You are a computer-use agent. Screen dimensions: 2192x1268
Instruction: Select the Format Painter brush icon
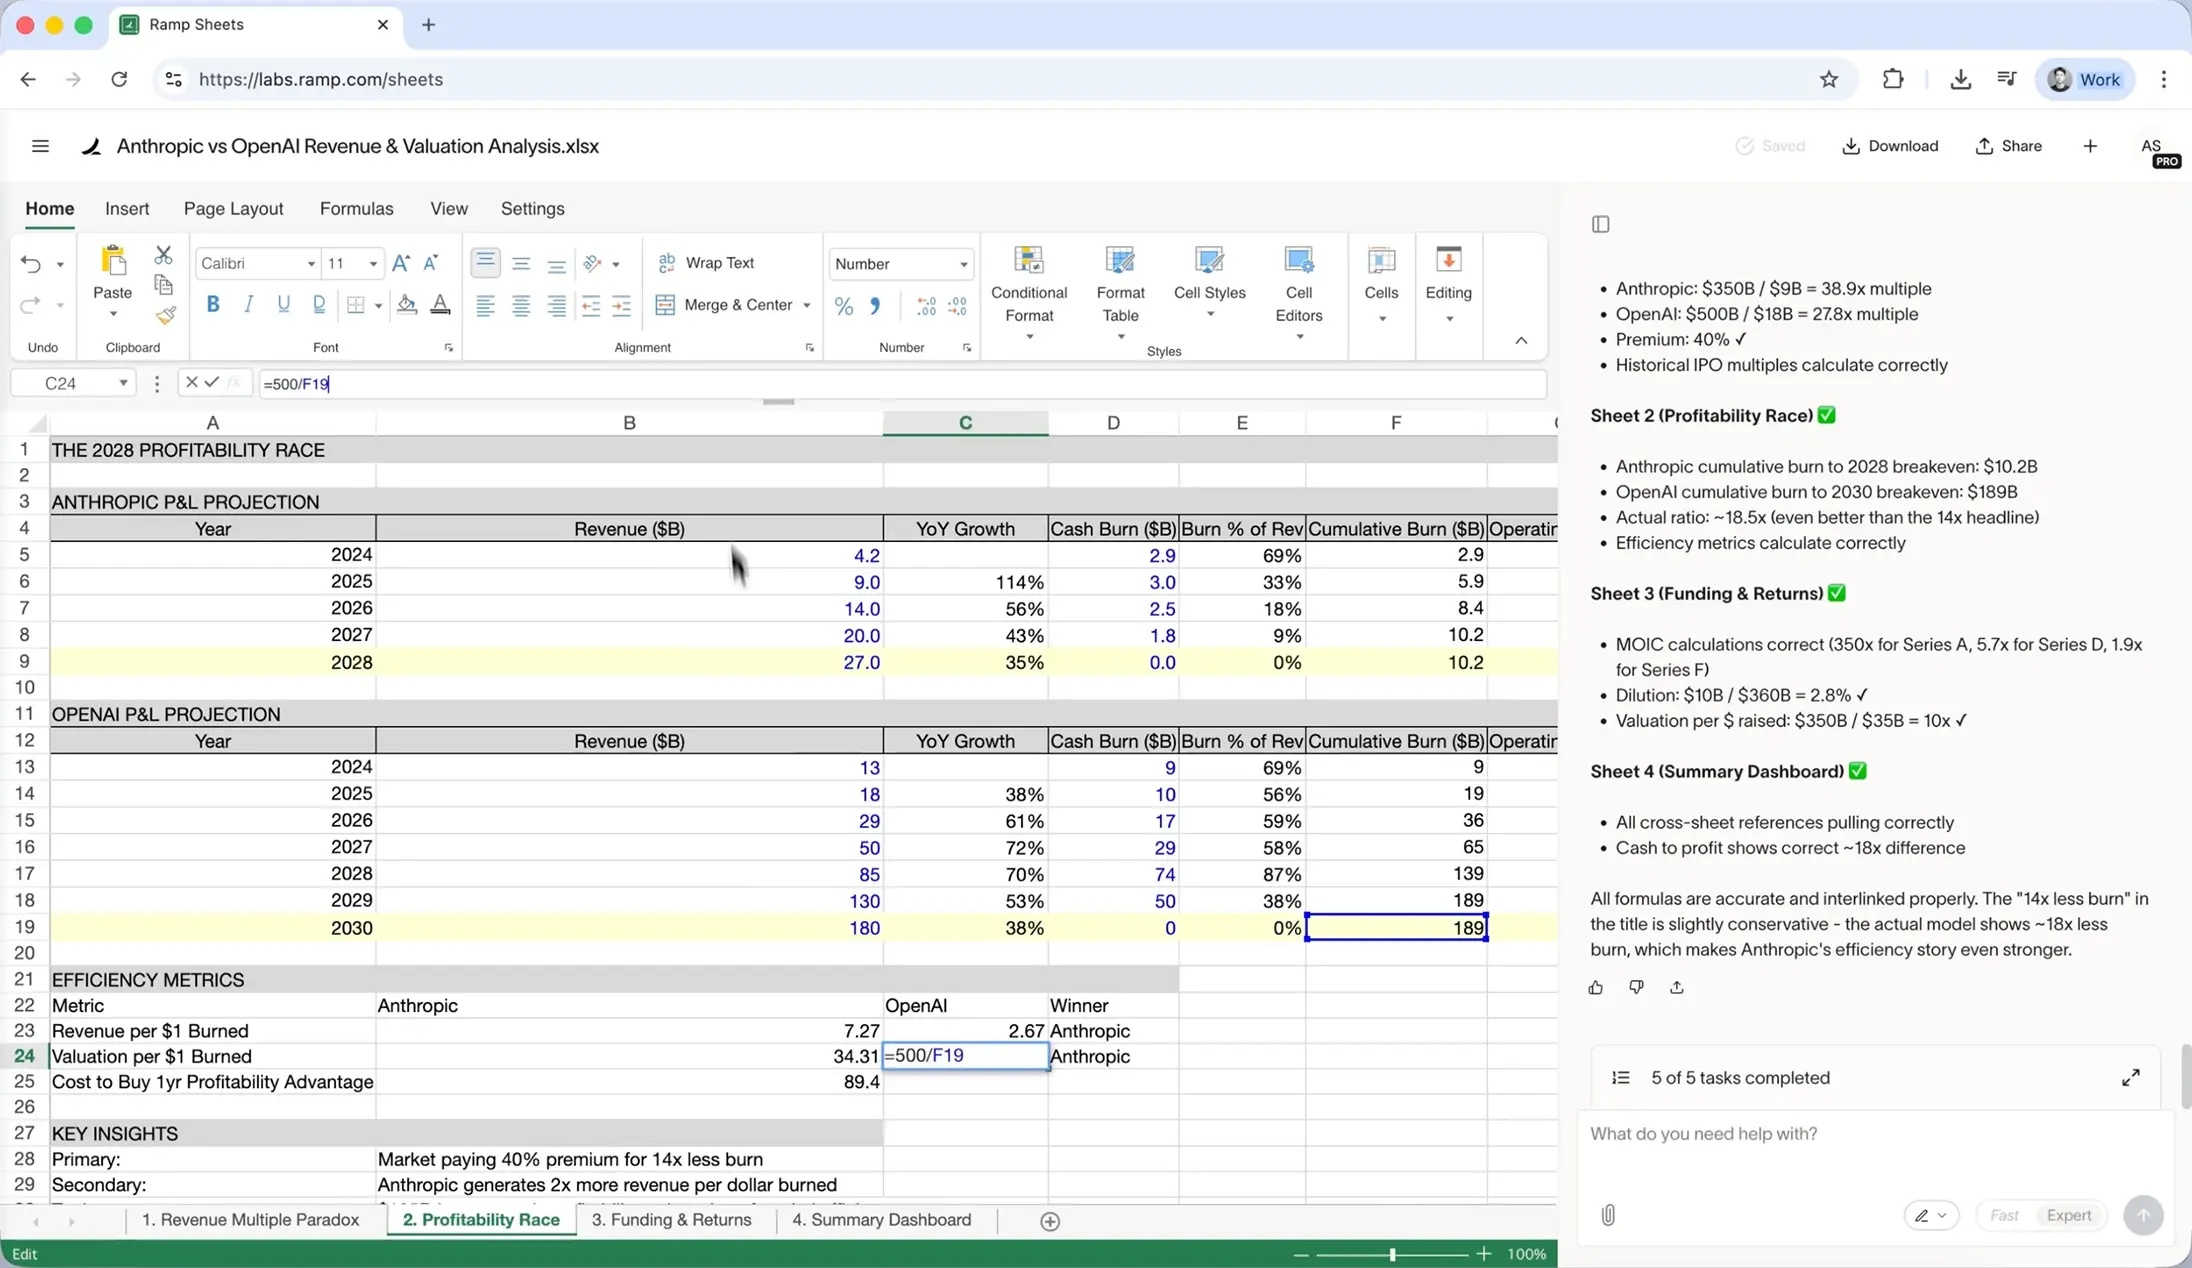165,316
